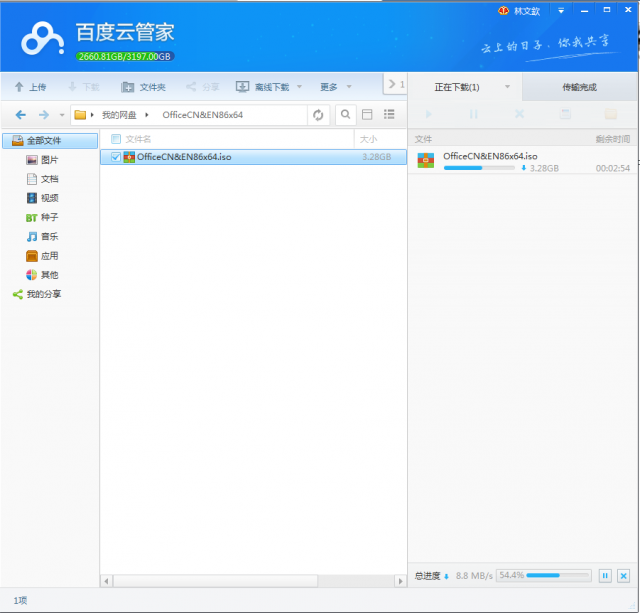The height and width of the screenshot is (613, 640).
Task: Sort by 文件名 column header
Action: 138,139
